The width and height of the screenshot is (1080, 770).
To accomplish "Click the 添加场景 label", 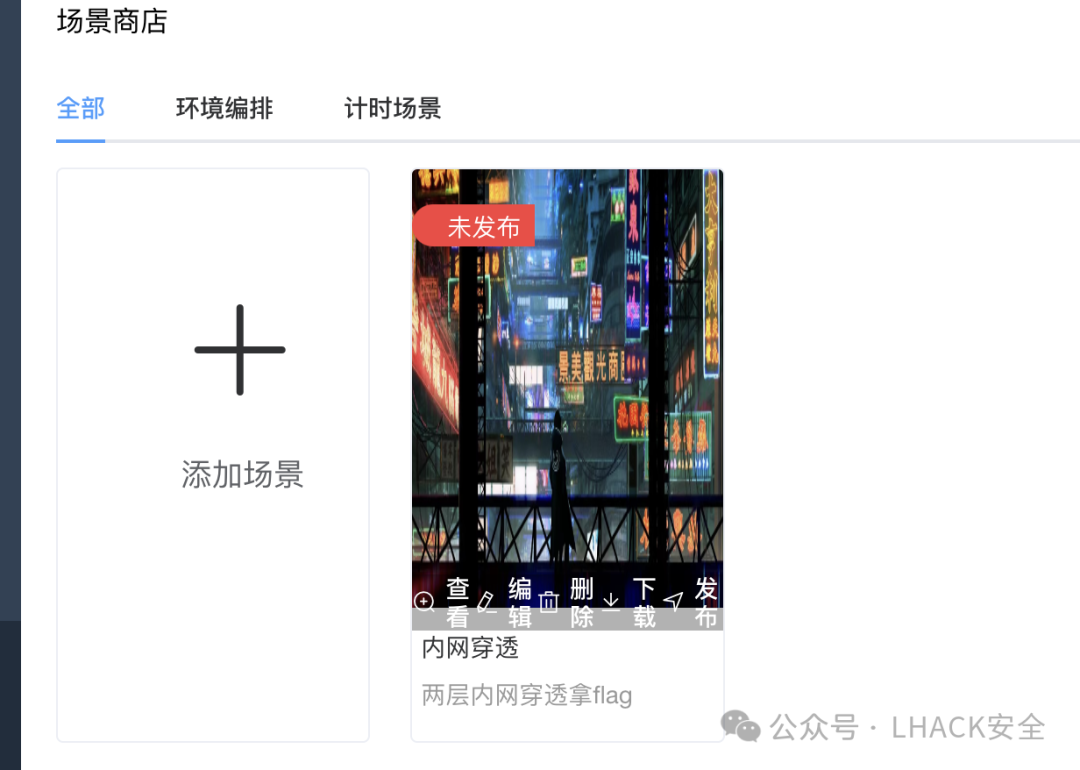I will pyautogui.click(x=242, y=475).
